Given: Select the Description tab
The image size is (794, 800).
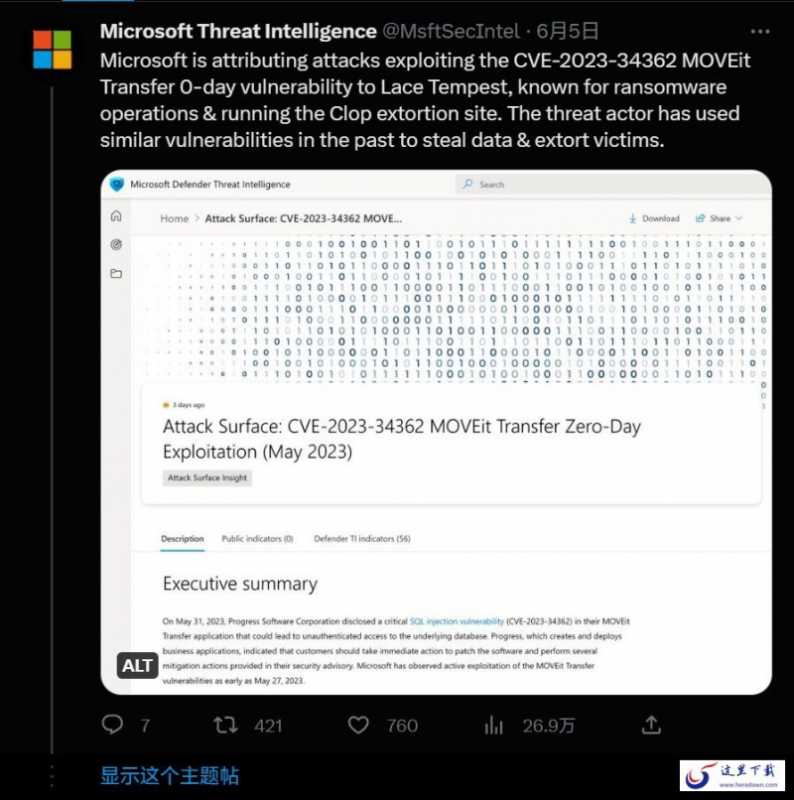Looking at the screenshot, I should pos(182,539).
